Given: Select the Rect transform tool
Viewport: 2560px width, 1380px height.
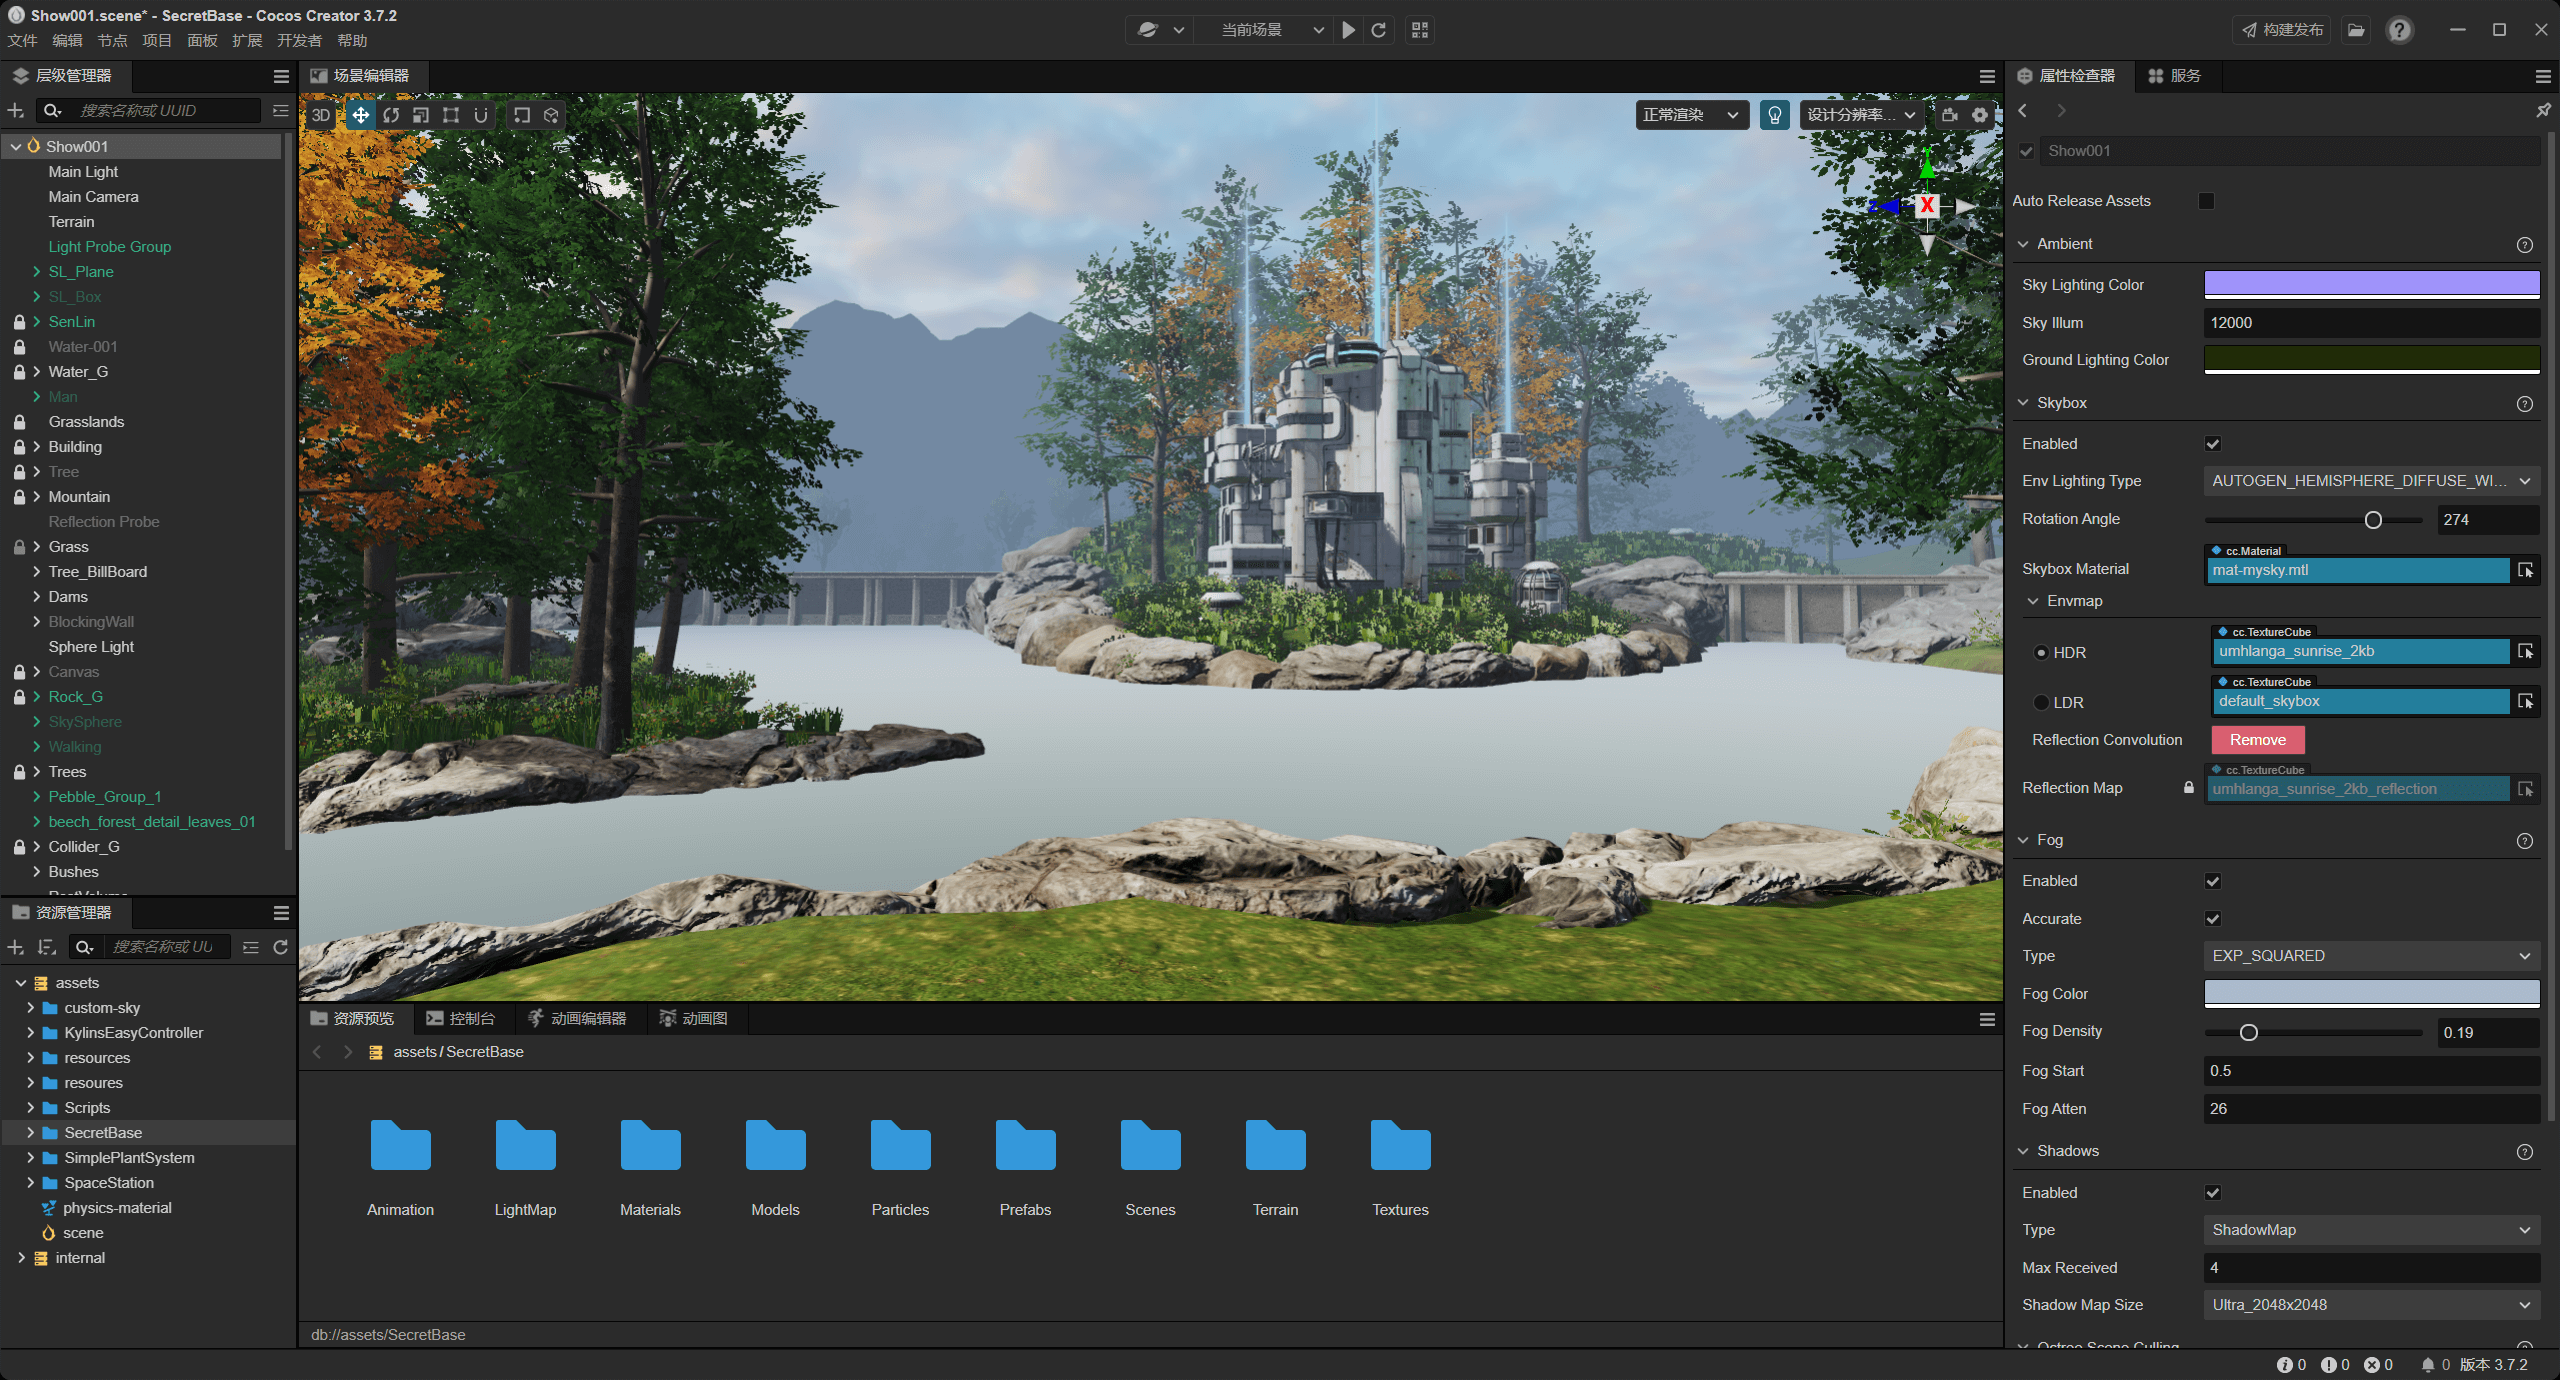Looking at the screenshot, I should pos(451,115).
